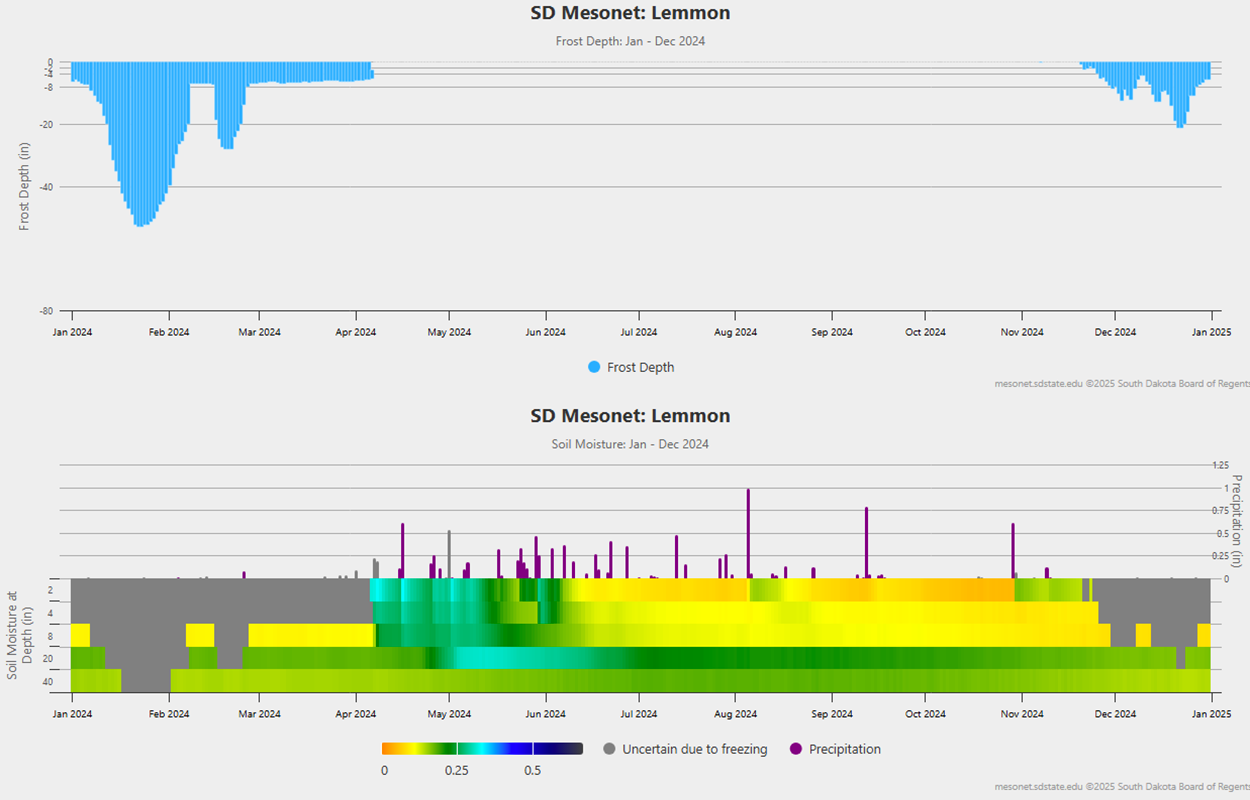Image resolution: width=1250 pixels, height=800 pixels.
Task: Select the SD Mesonet: Lemmon frost chart title
Action: 631,13
